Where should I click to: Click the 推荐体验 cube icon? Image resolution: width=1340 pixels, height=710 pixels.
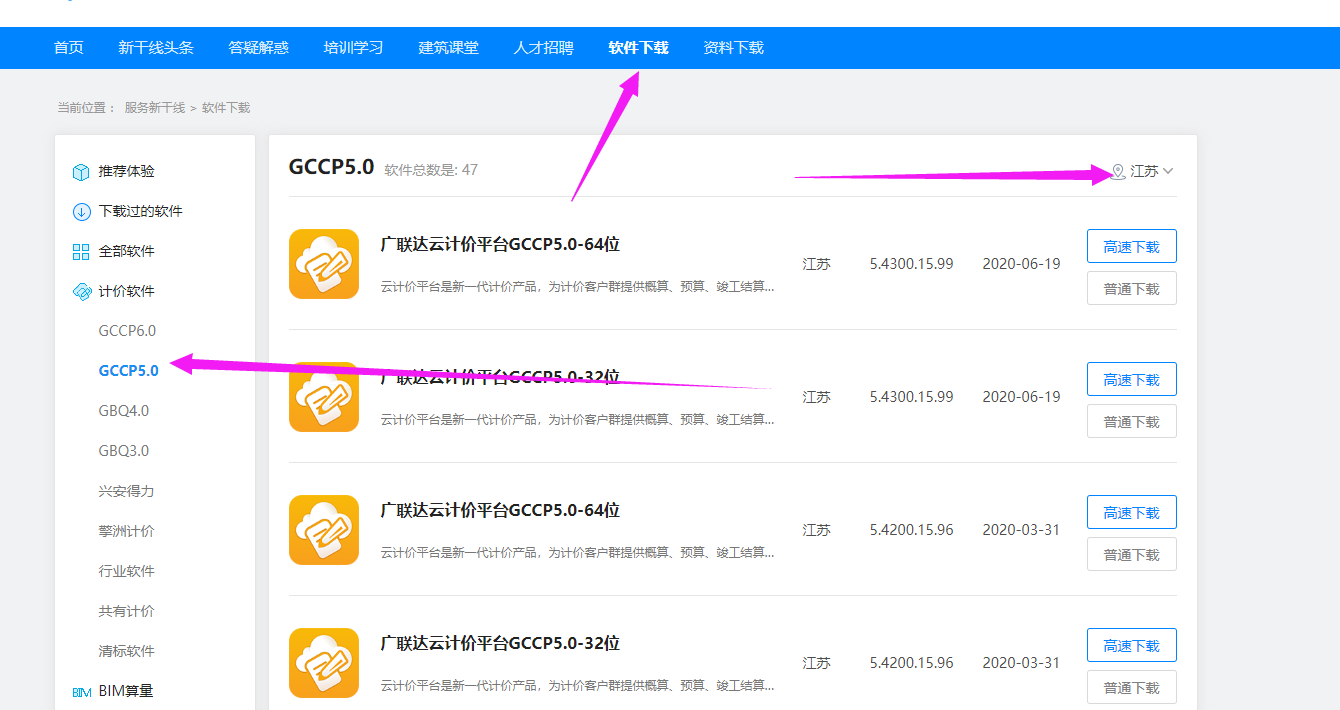click(x=82, y=172)
